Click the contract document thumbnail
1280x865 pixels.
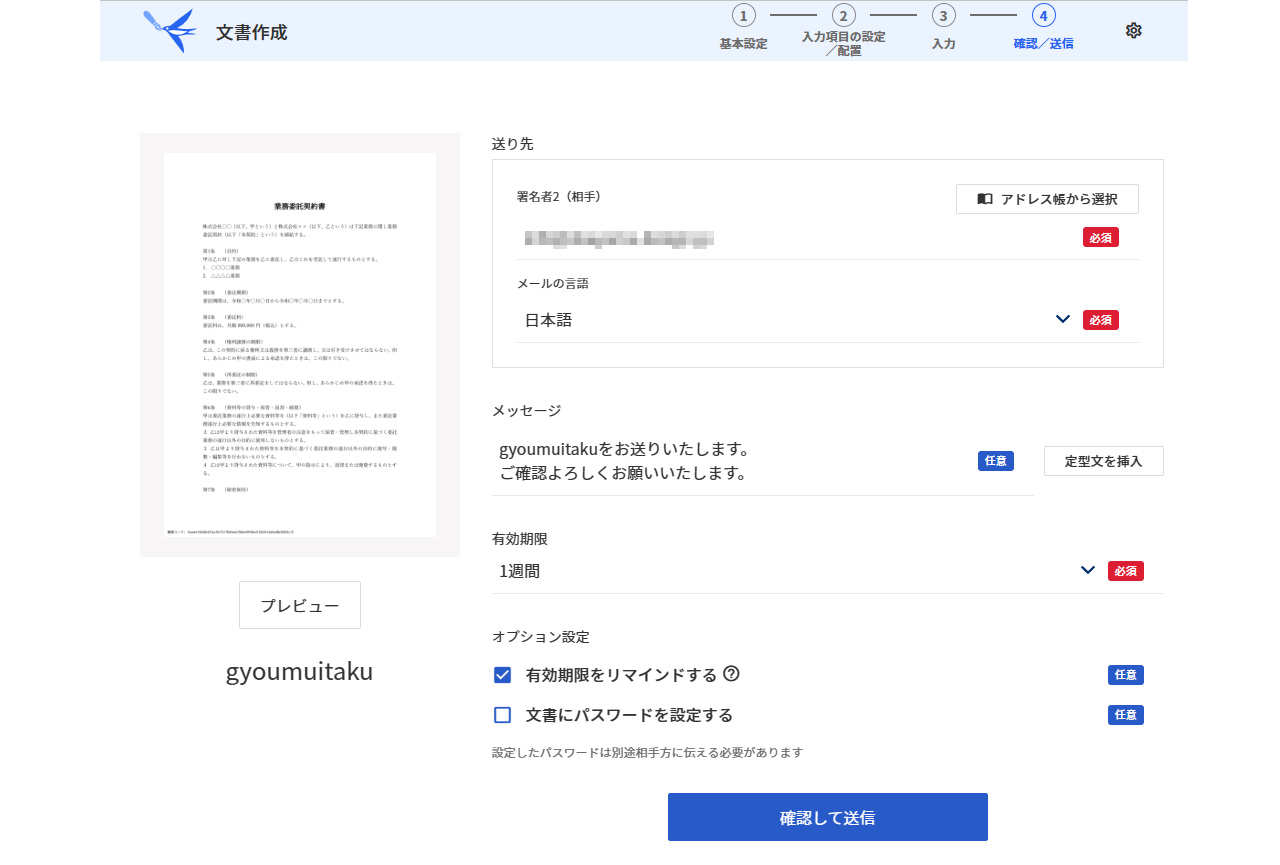[300, 345]
